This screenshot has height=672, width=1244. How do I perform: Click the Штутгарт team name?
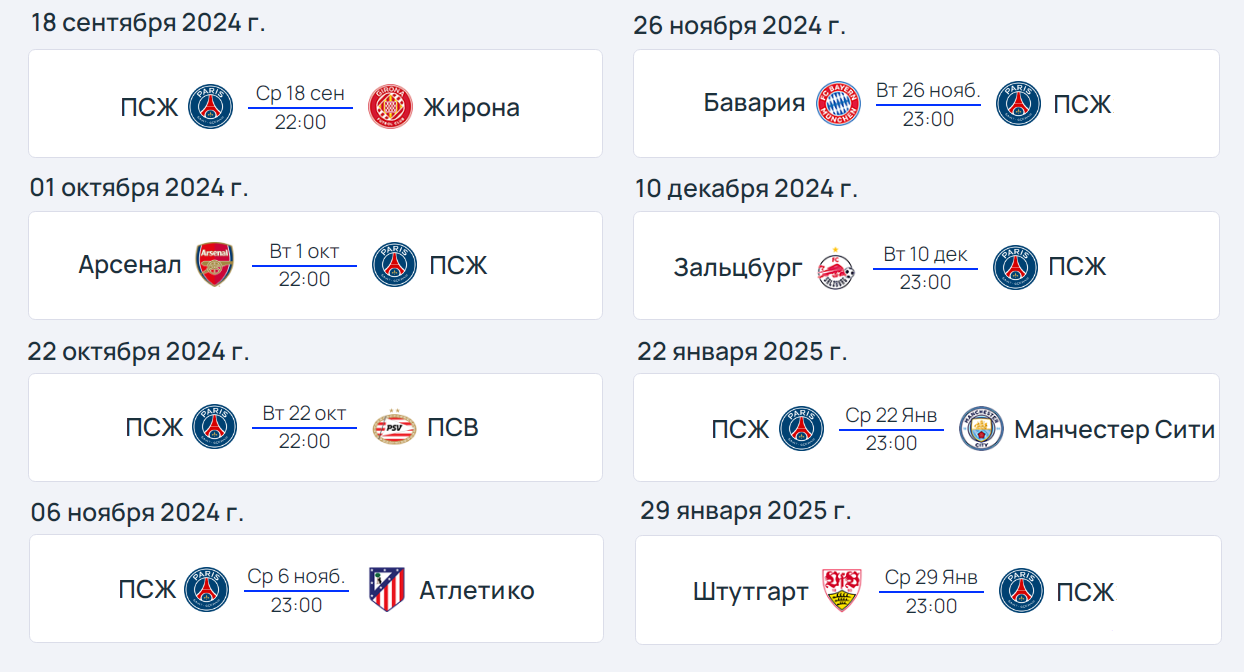tap(750, 592)
